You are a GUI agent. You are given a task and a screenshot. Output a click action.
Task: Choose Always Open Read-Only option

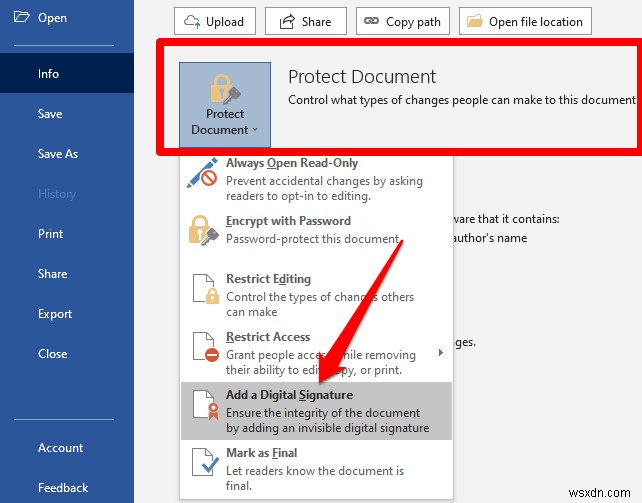(x=316, y=179)
